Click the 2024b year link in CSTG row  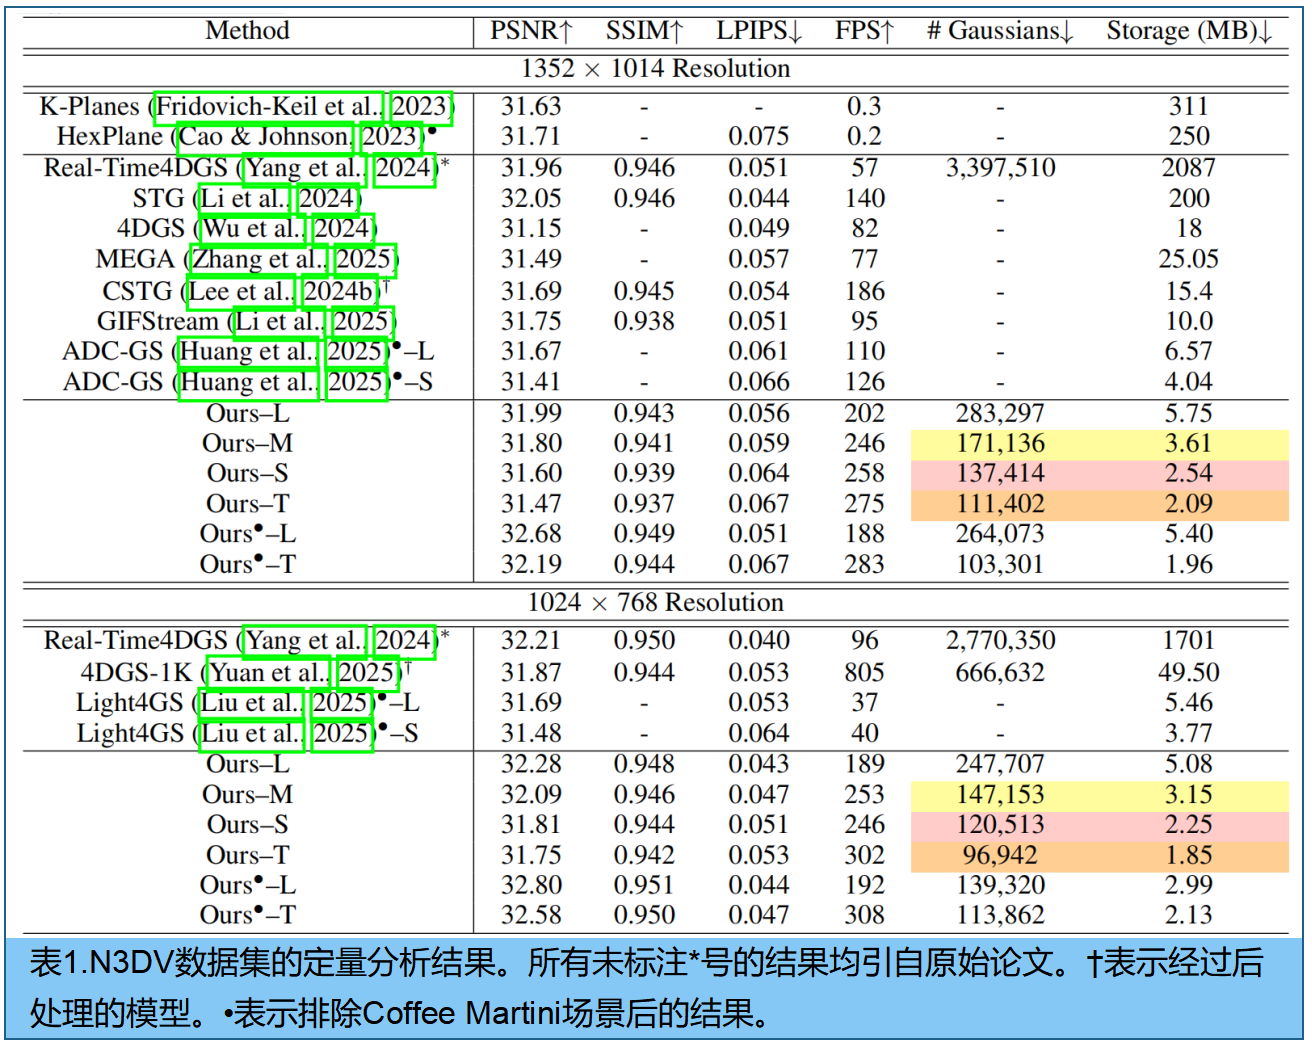[x=340, y=292]
